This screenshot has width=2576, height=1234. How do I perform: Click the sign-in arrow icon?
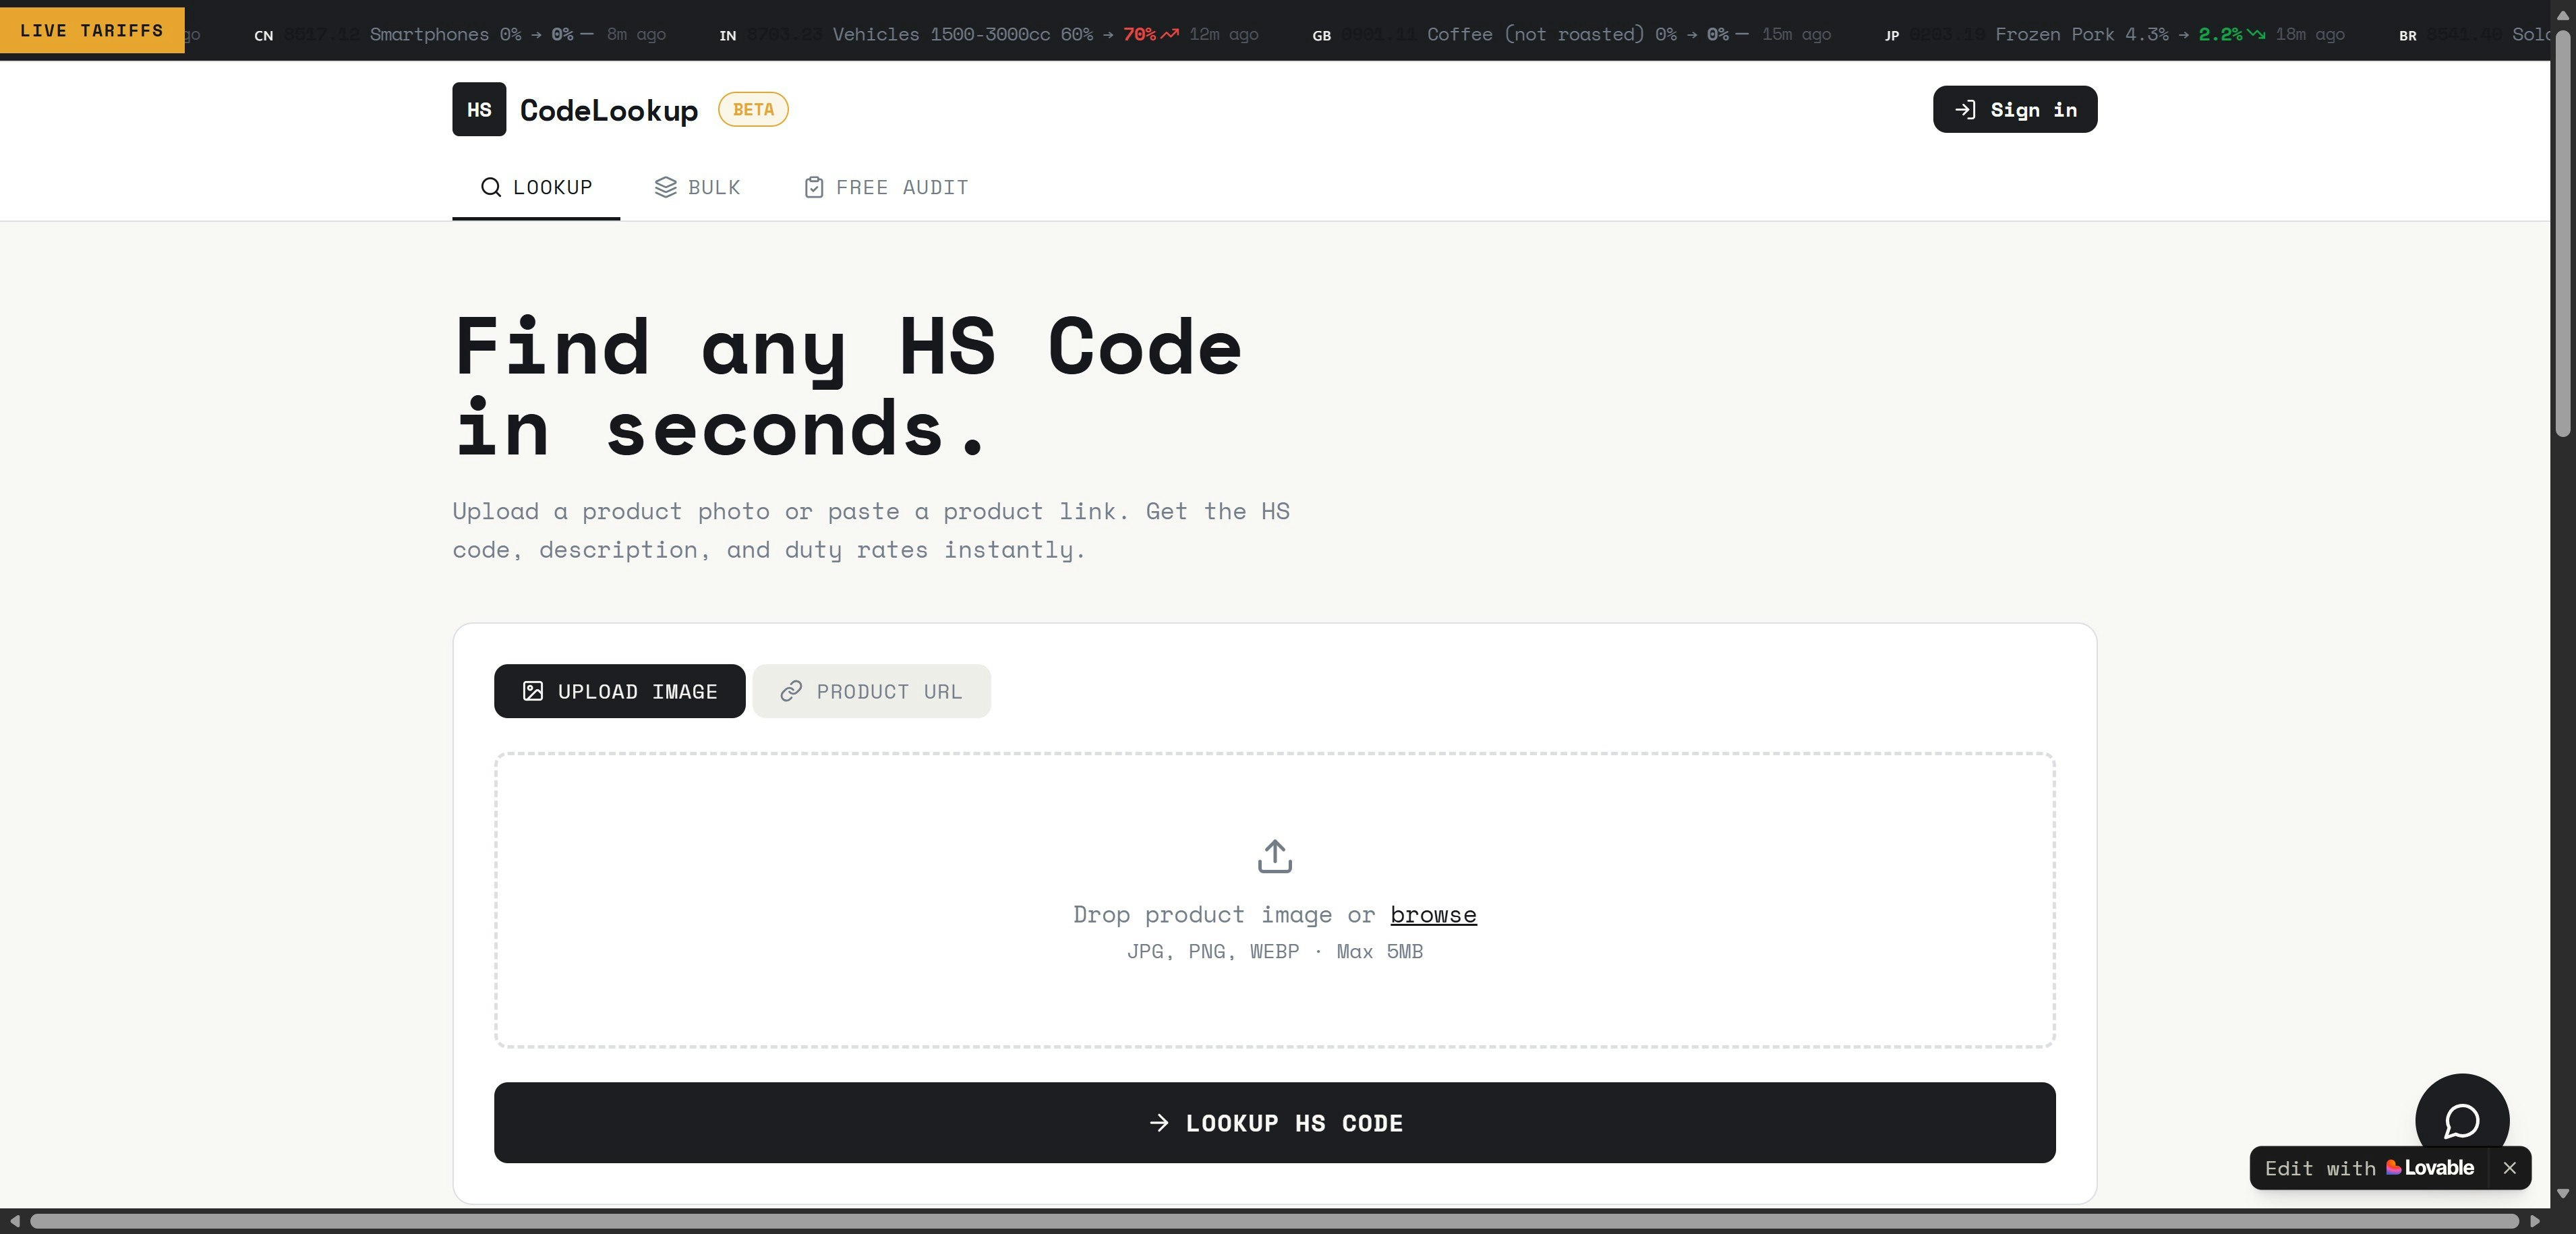[x=1966, y=110]
